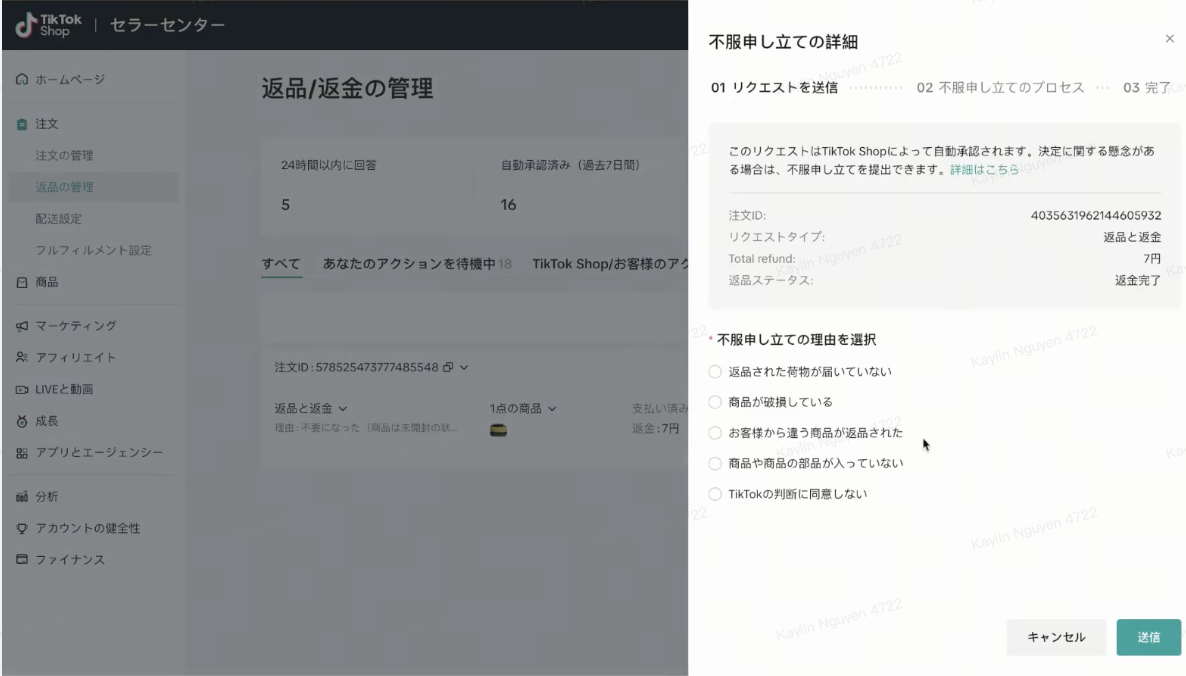Screen dimensions: 1186x676
Task: Open マーケティング menu item
Action: click(76, 326)
